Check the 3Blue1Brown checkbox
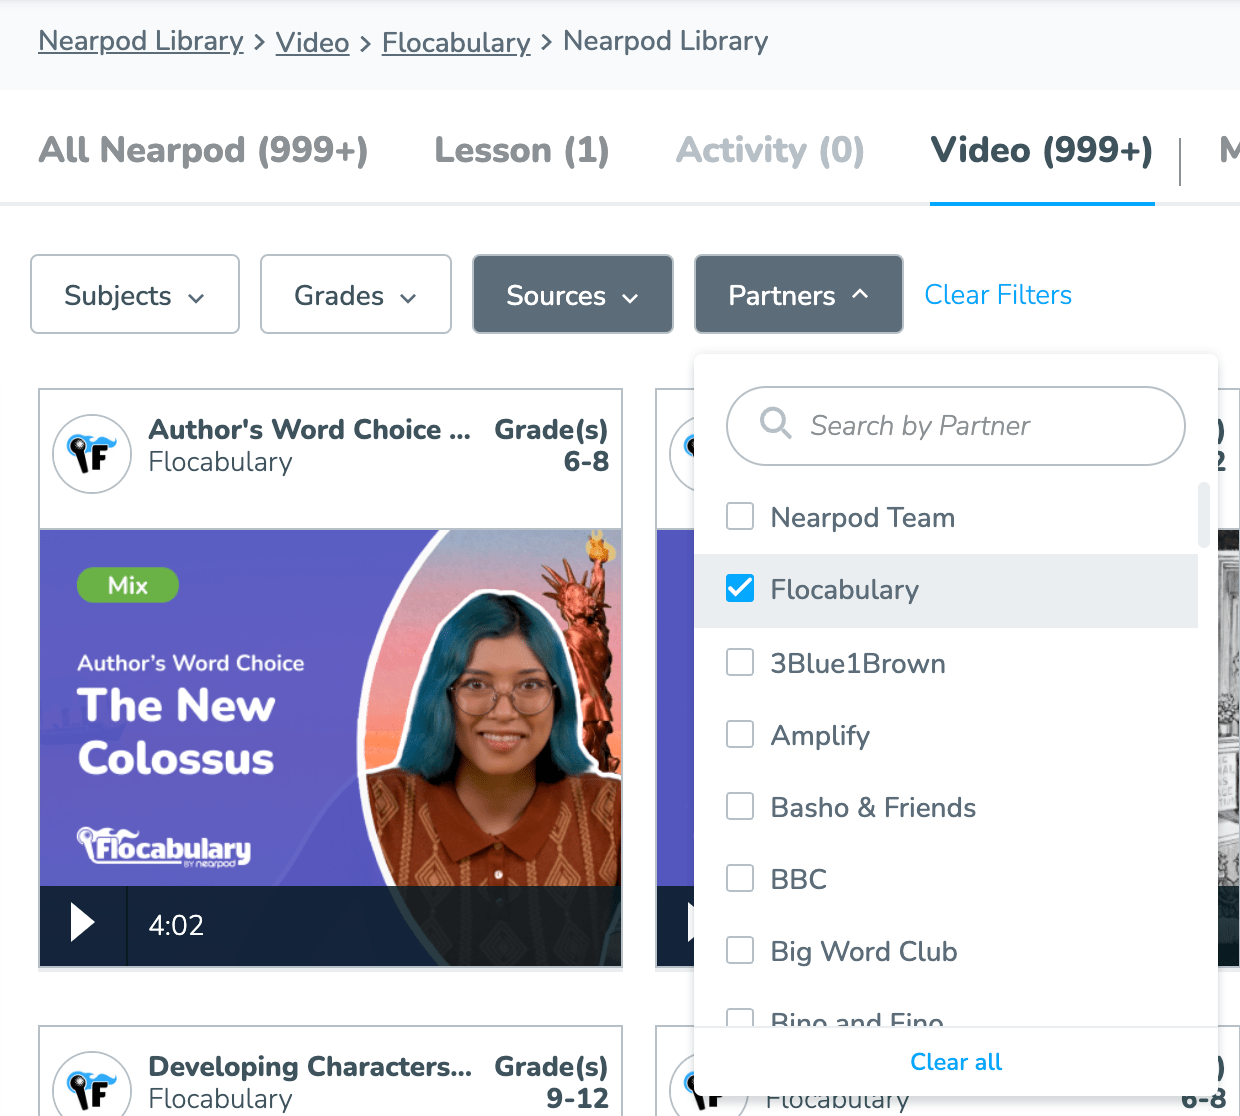The image size is (1240, 1116). pyautogui.click(x=740, y=662)
